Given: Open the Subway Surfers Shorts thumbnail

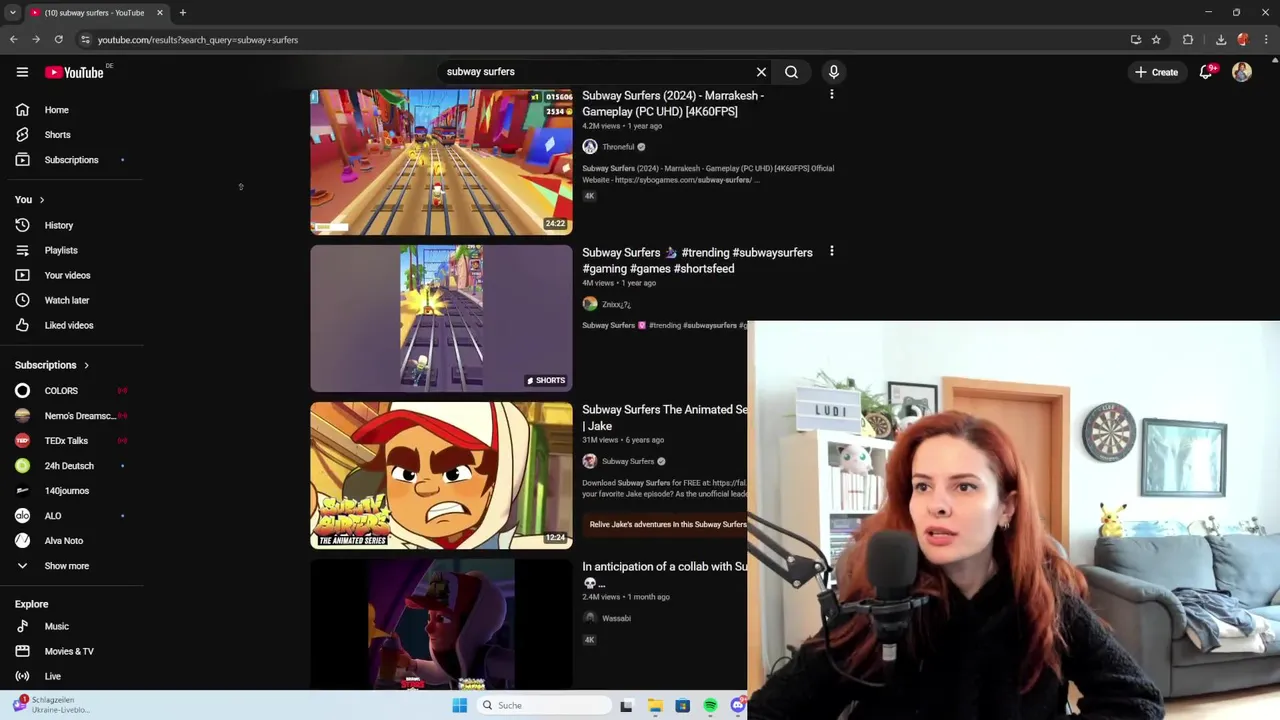Looking at the screenshot, I should (441, 319).
